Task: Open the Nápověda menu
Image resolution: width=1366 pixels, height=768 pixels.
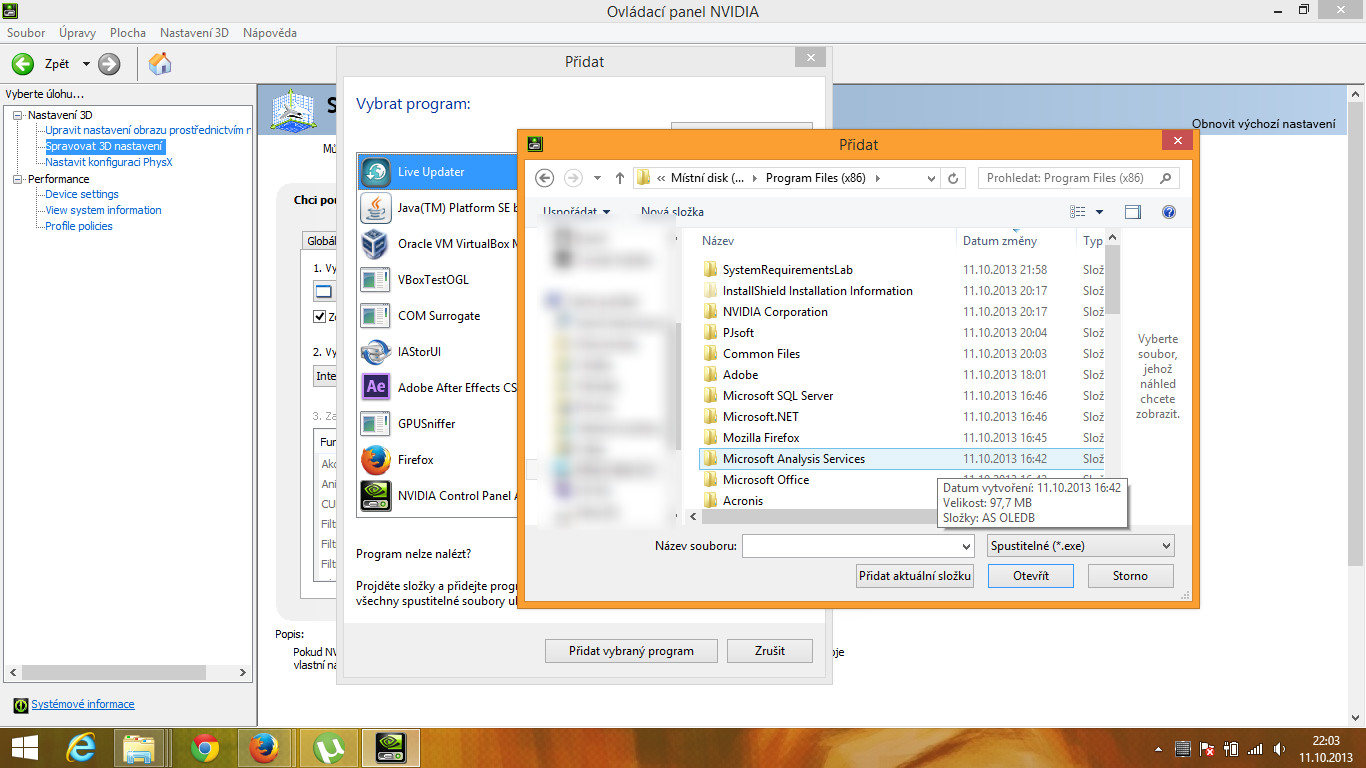Action: tap(270, 33)
